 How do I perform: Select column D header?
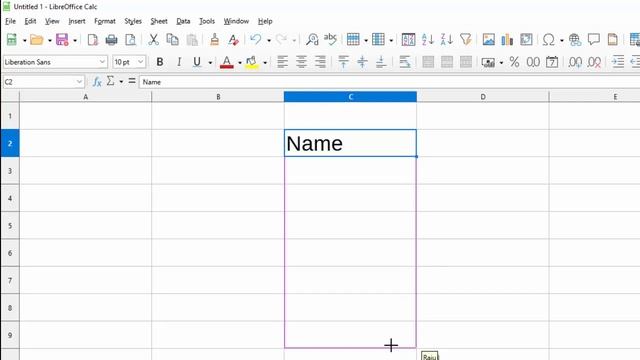[483, 97]
